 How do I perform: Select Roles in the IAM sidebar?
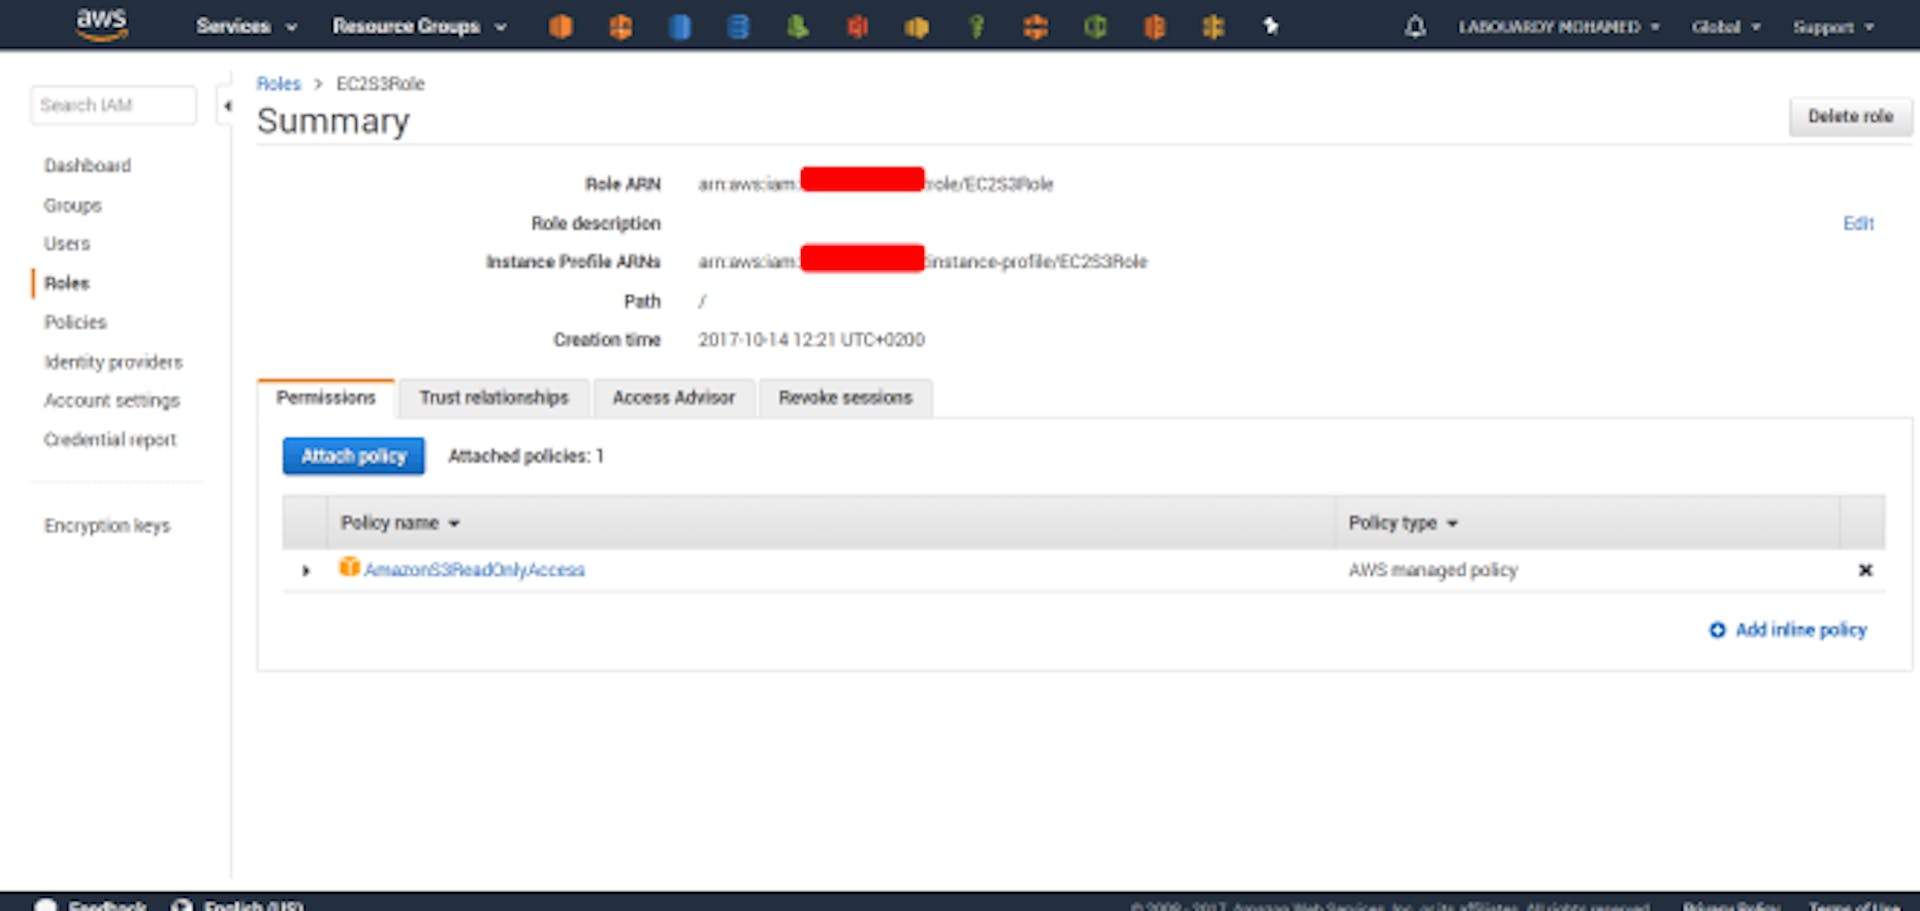point(67,283)
